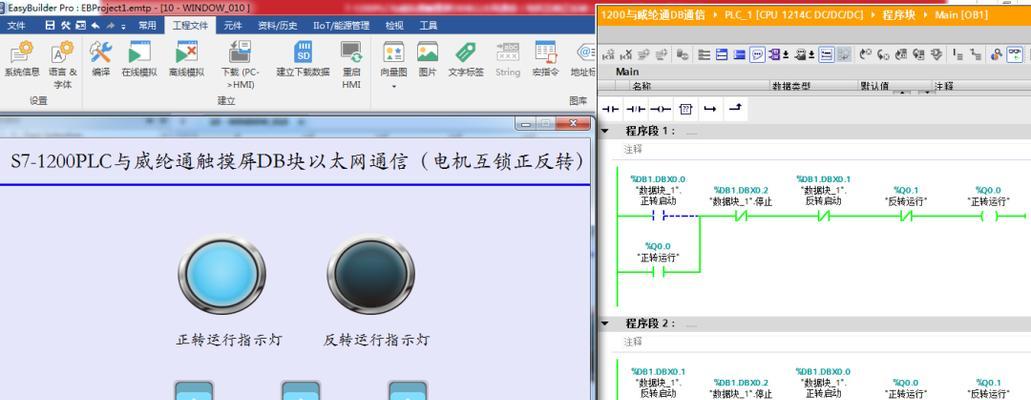The width and height of the screenshot is (1031, 400).
Task: Switch to the 工程文件 ribbon tab
Action: (190, 25)
